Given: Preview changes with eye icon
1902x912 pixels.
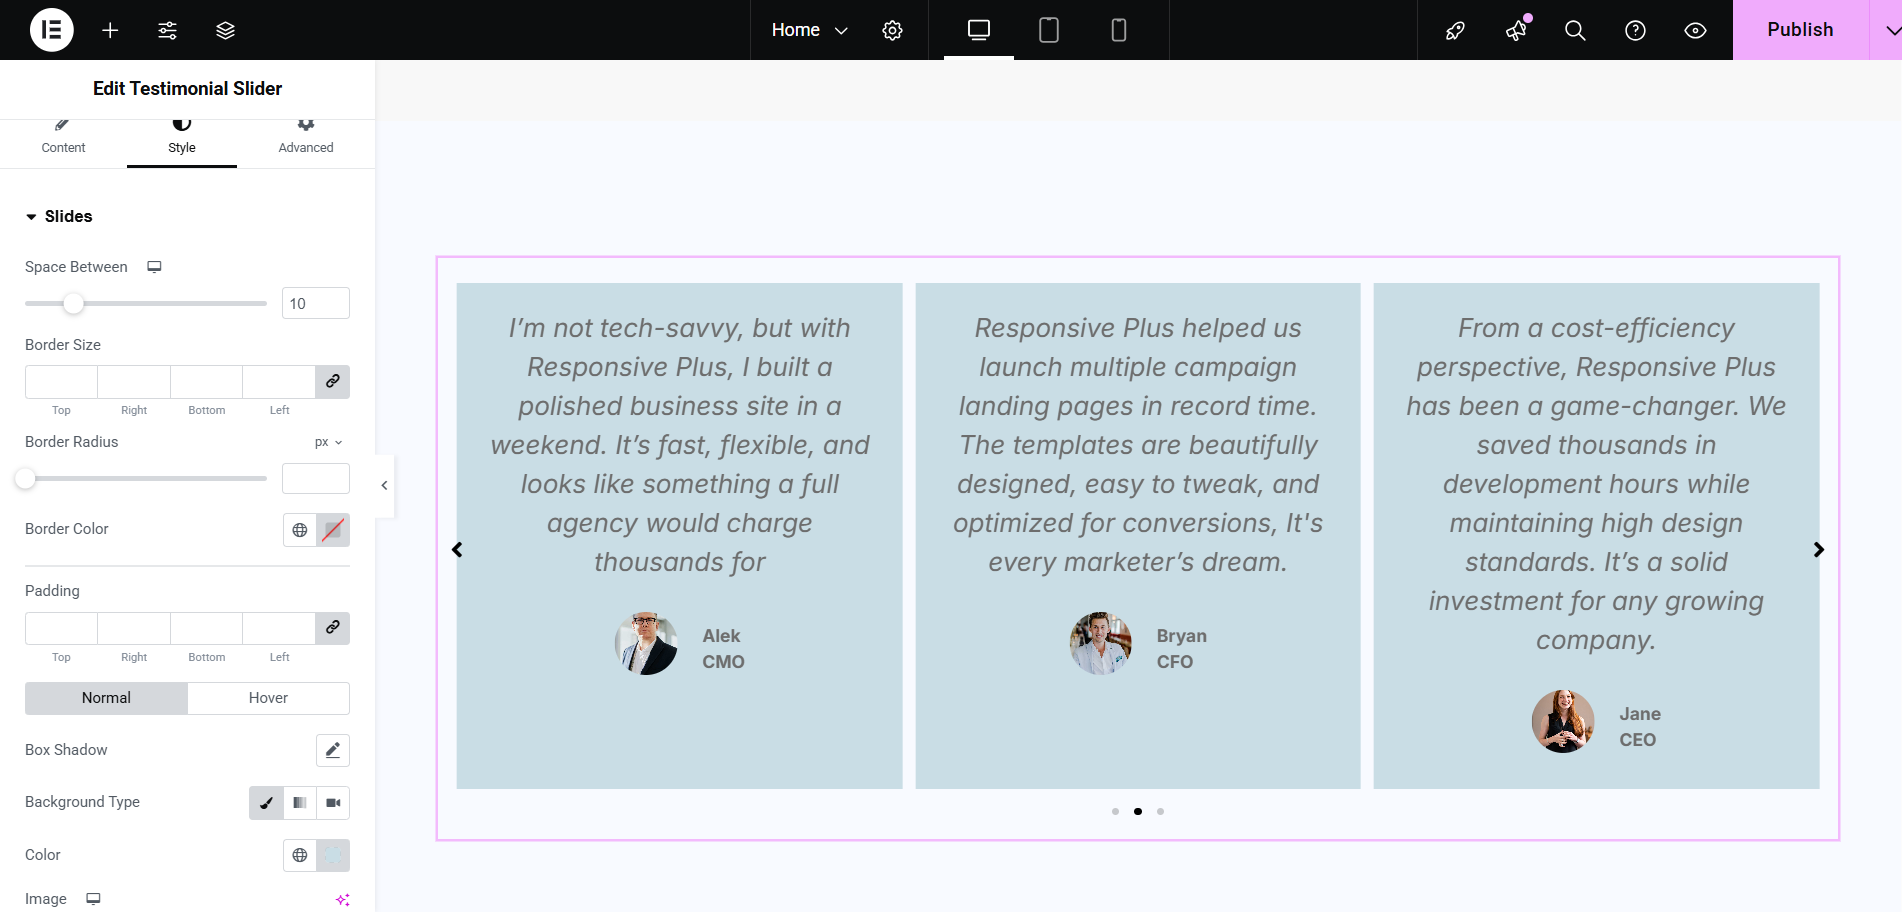Looking at the screenshot, I should click(x=1695, y=30).
